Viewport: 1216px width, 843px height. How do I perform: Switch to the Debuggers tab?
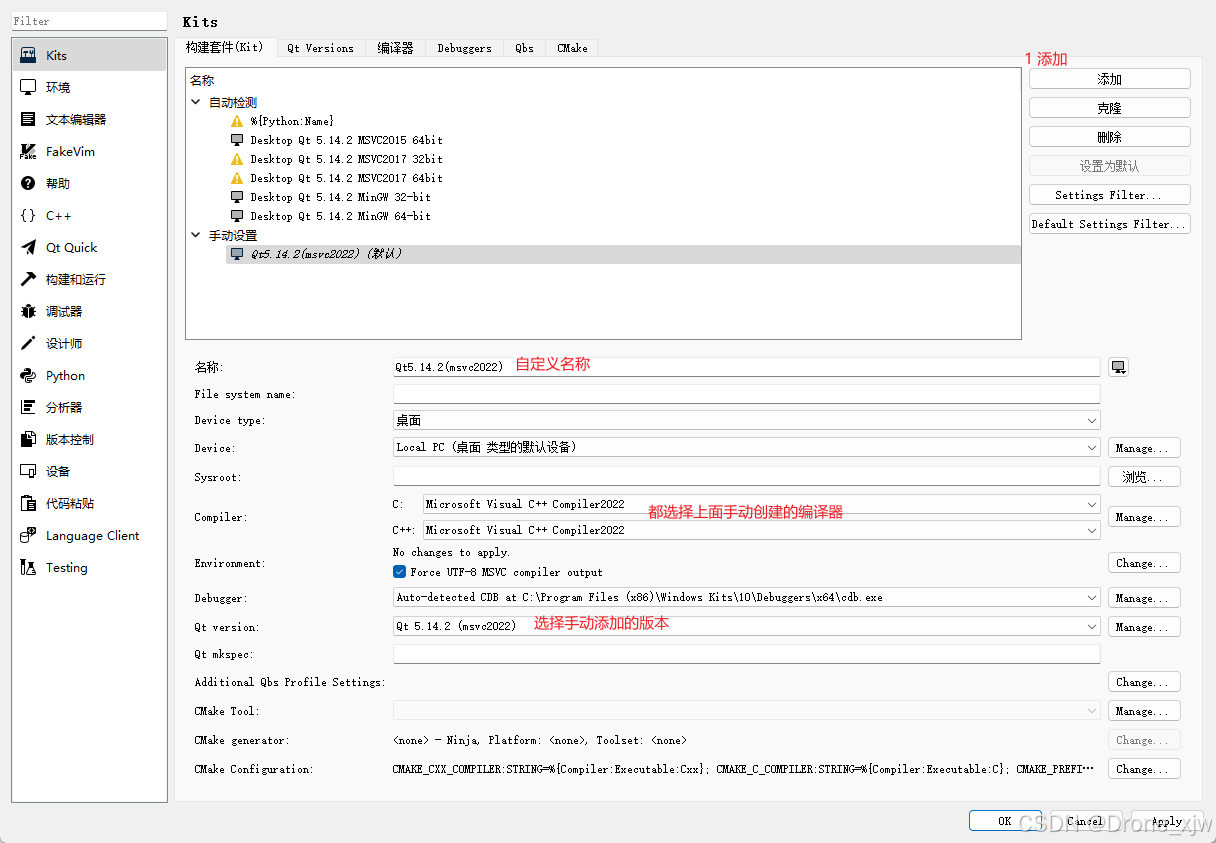(464, 48)
